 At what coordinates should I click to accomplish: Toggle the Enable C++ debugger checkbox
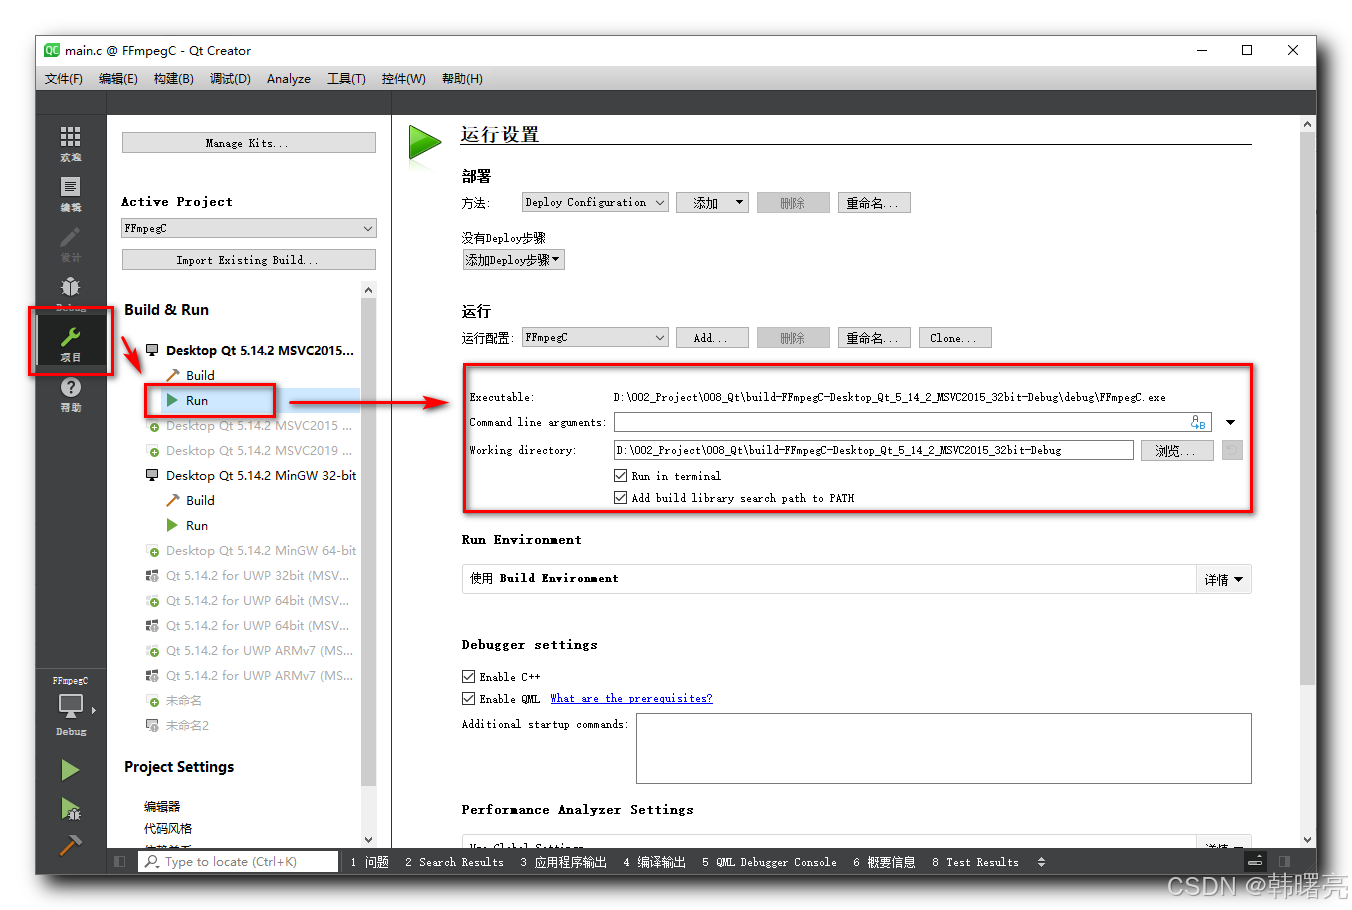468,677
